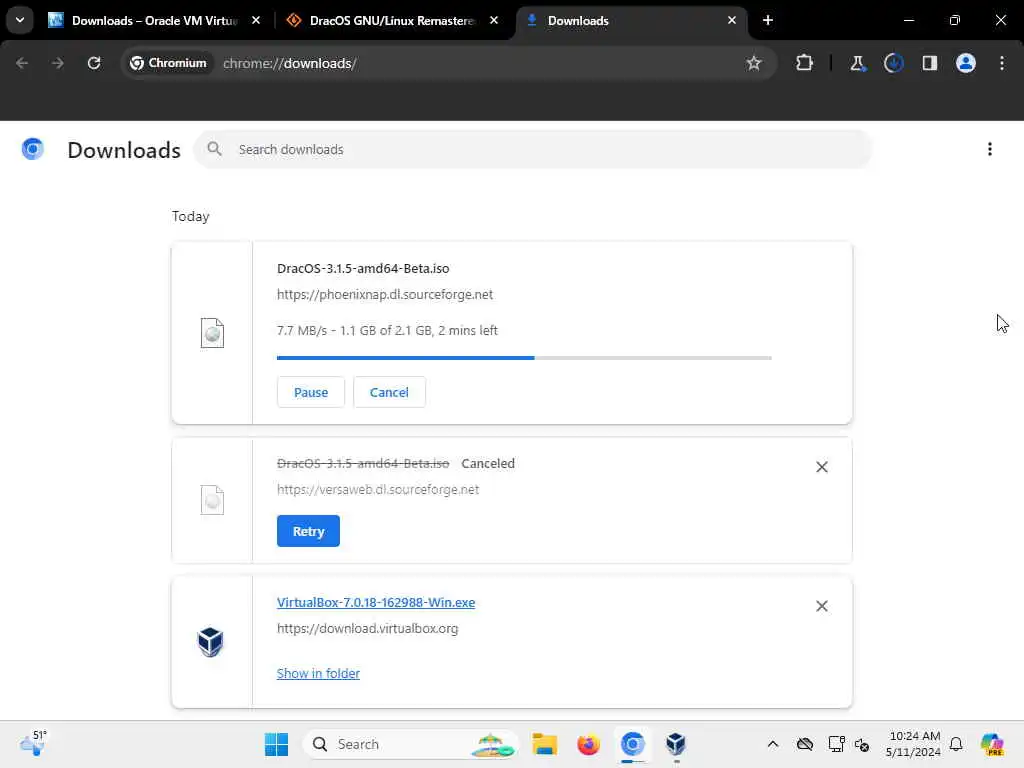Click the Chromium site info chip
This screenshot has width=1024, height=768.
(x=168, y=63)
